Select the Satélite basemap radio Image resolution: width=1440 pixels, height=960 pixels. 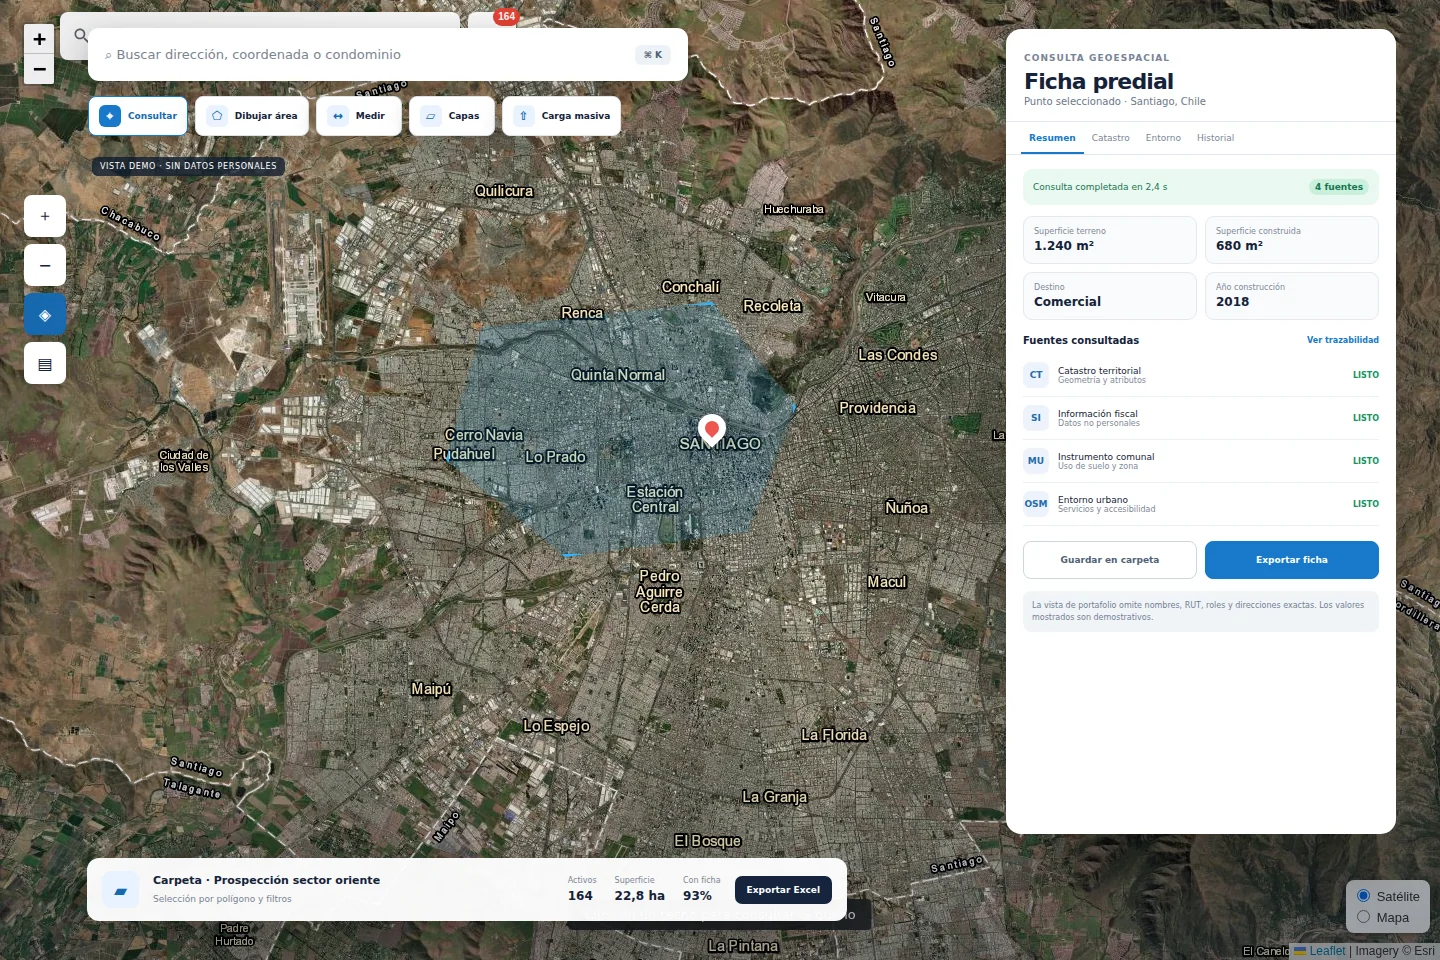[1363, 896]
